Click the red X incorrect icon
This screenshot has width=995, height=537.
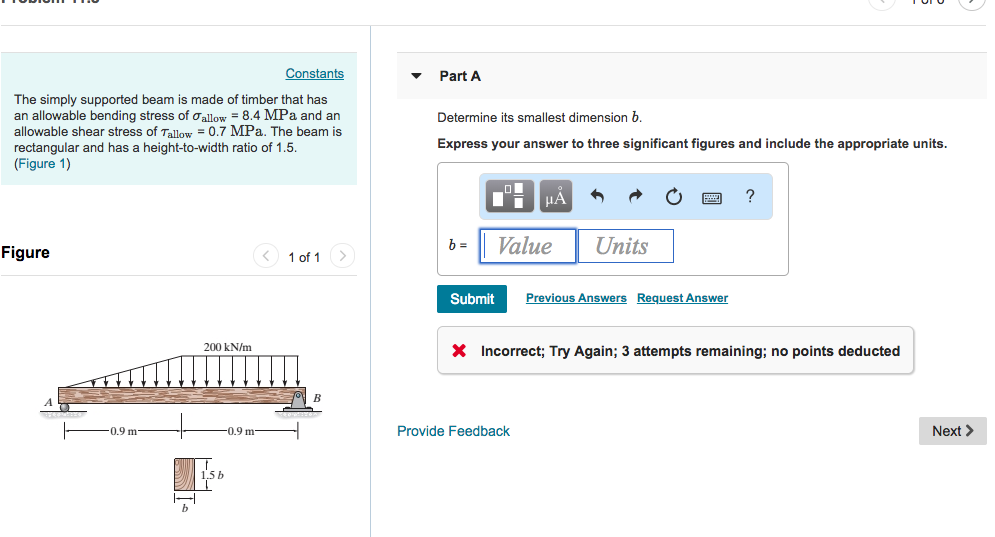tap(459, 351)
